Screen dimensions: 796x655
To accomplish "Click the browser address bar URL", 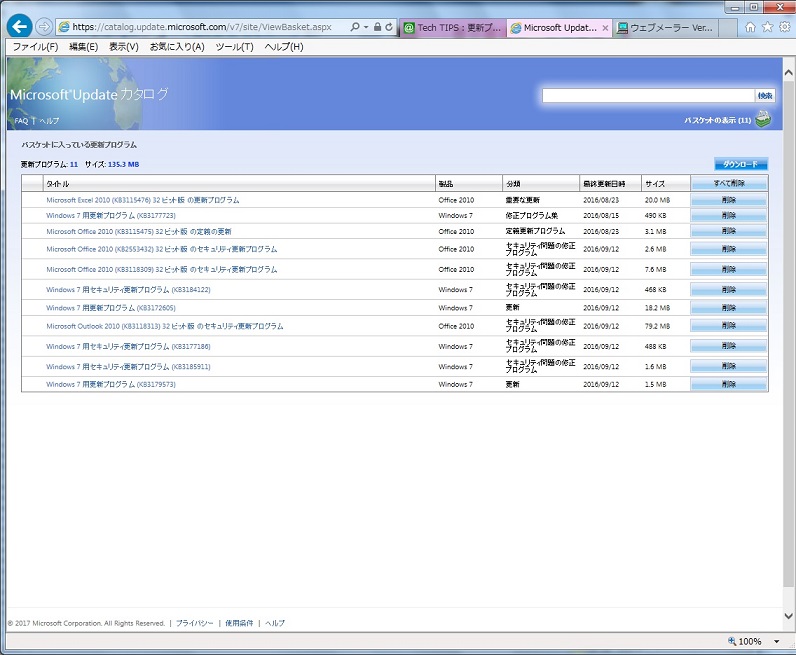I will (202, 27).
